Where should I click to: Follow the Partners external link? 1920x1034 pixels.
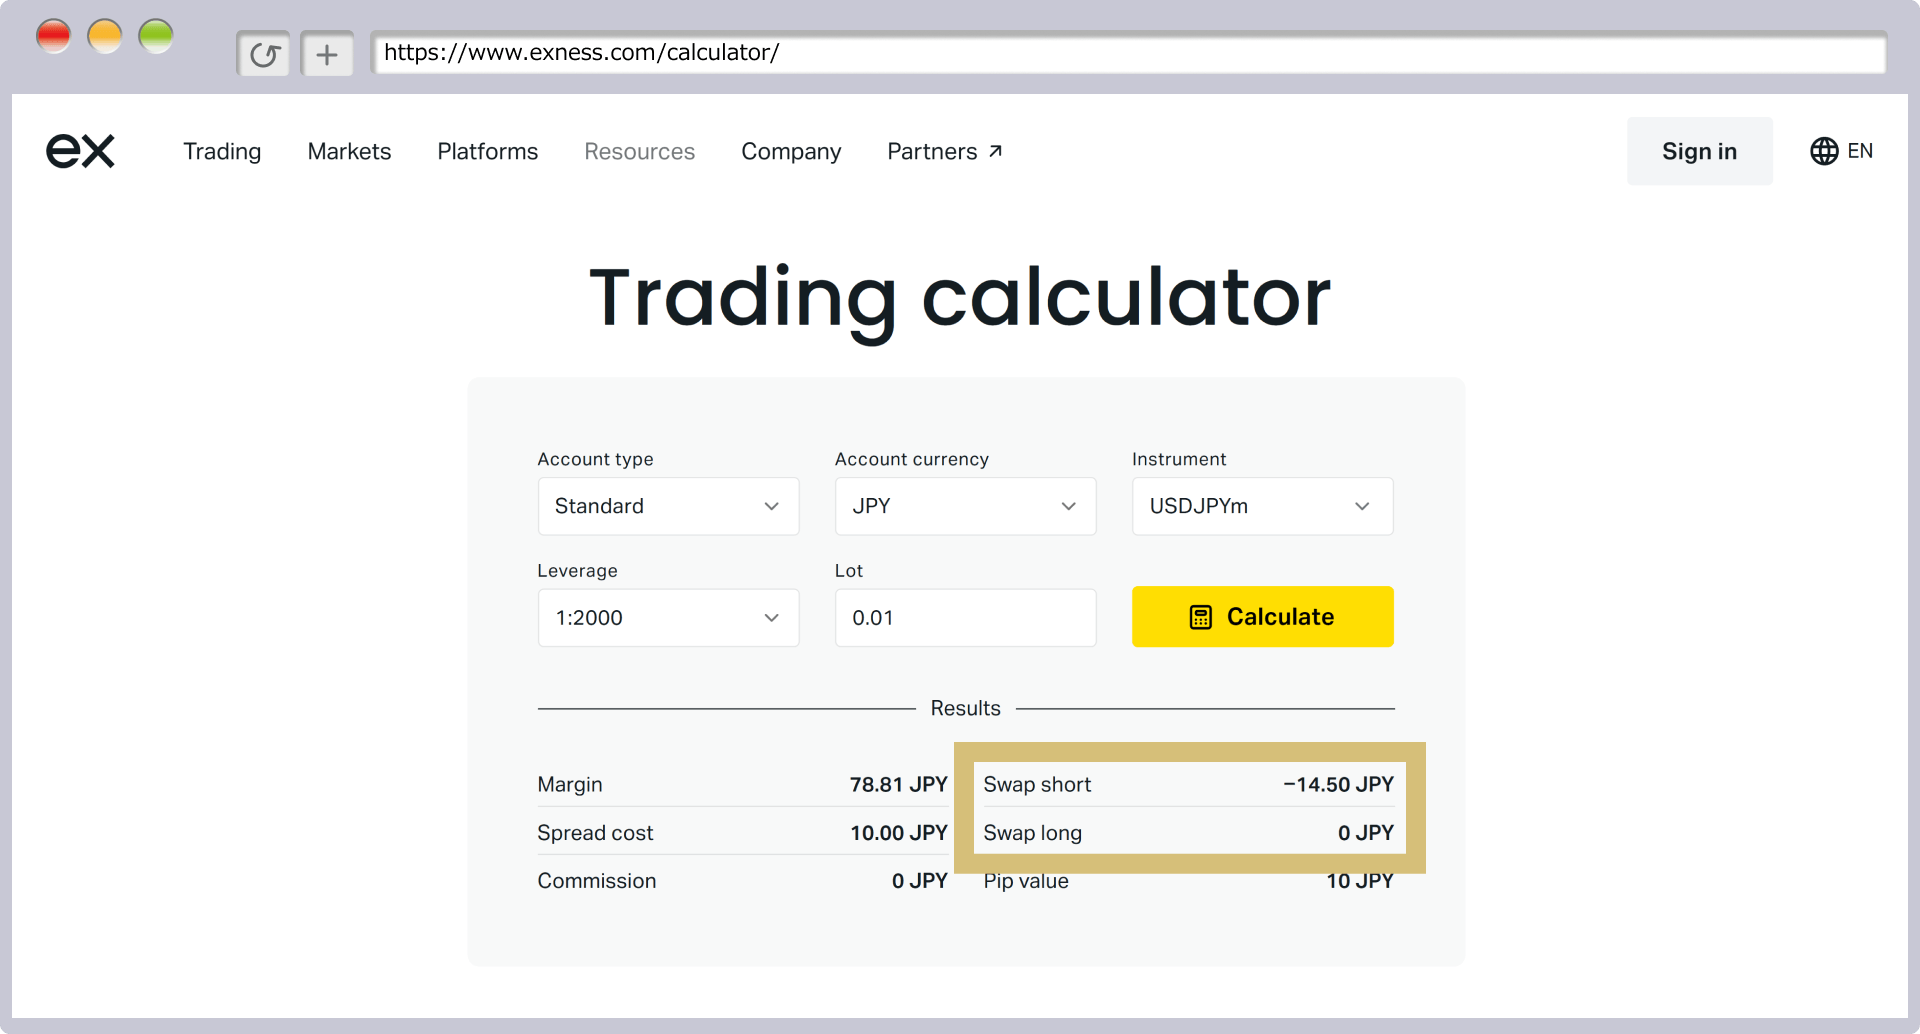tap(945, 151)
